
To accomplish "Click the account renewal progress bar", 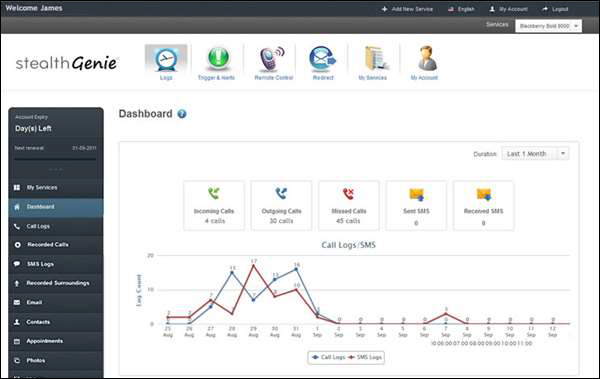I will (55, 158).
